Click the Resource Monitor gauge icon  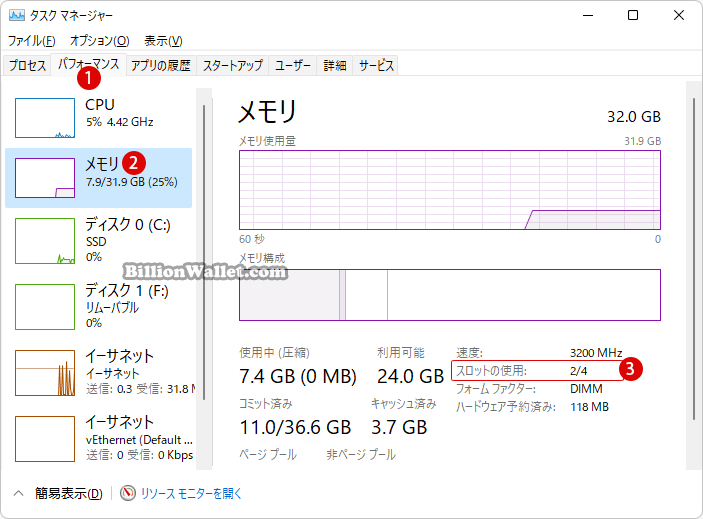click(x=128, y=493)
